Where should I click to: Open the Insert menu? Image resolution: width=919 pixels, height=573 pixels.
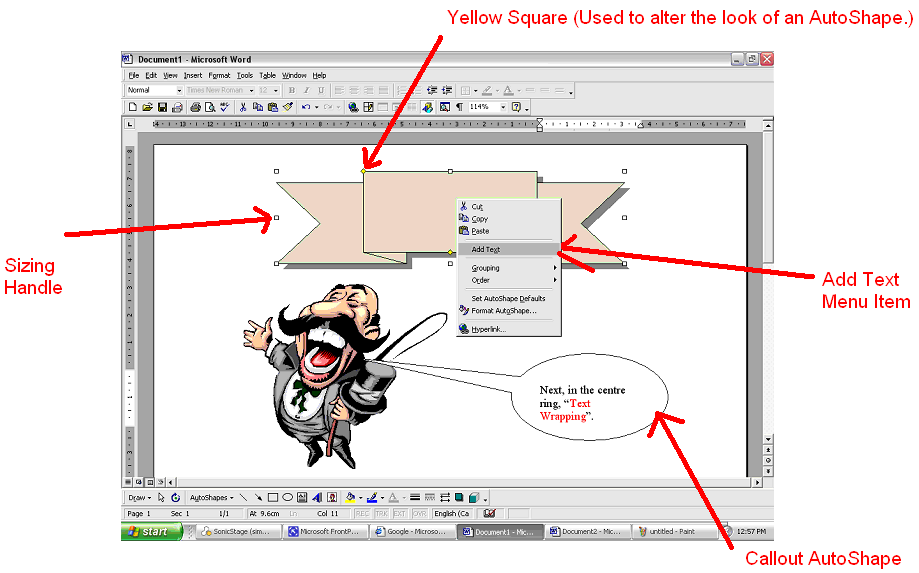click(x=193, y=76)
